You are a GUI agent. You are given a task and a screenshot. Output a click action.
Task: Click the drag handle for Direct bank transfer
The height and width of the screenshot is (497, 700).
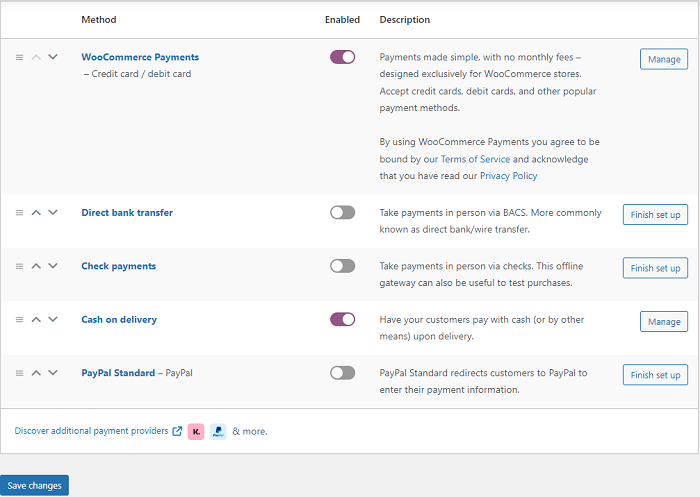pos(19,213)
